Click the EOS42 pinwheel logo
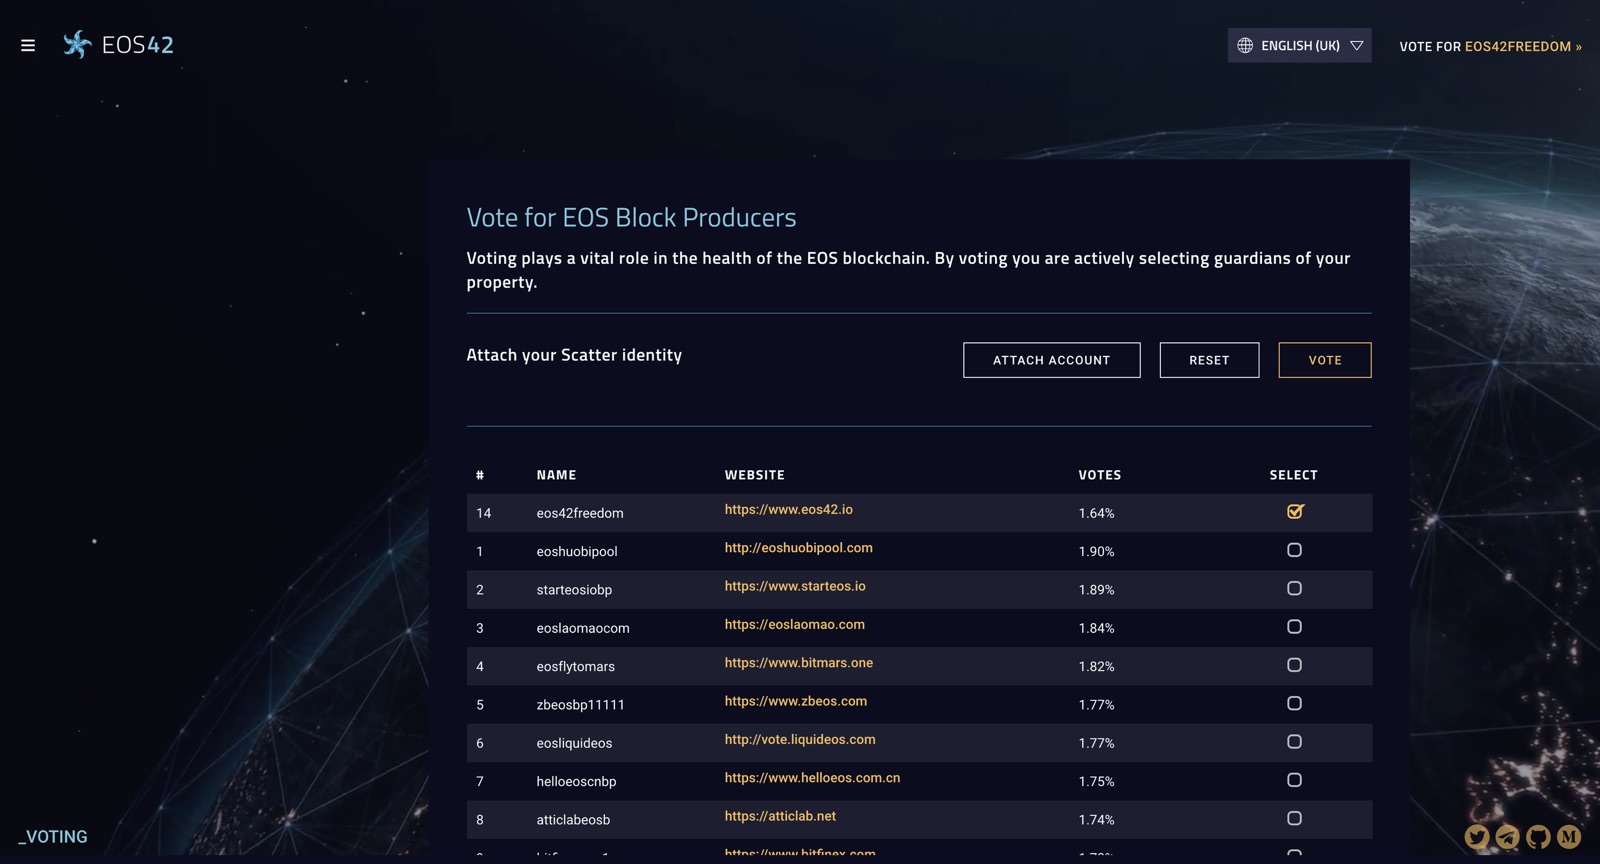Screen dimensions: 1600x864 pos(77,44)
